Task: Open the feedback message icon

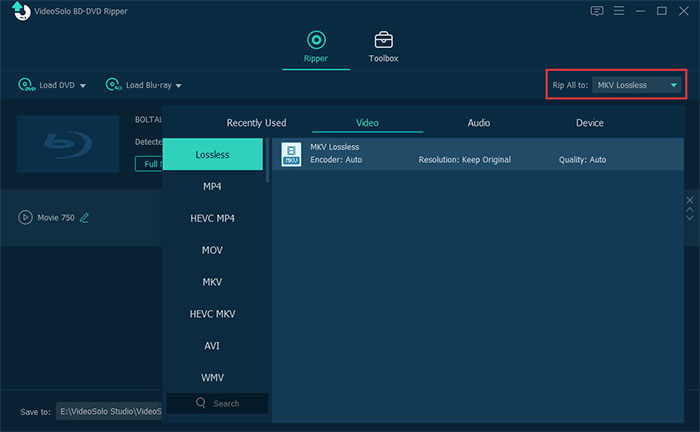Action: point(596,11)
